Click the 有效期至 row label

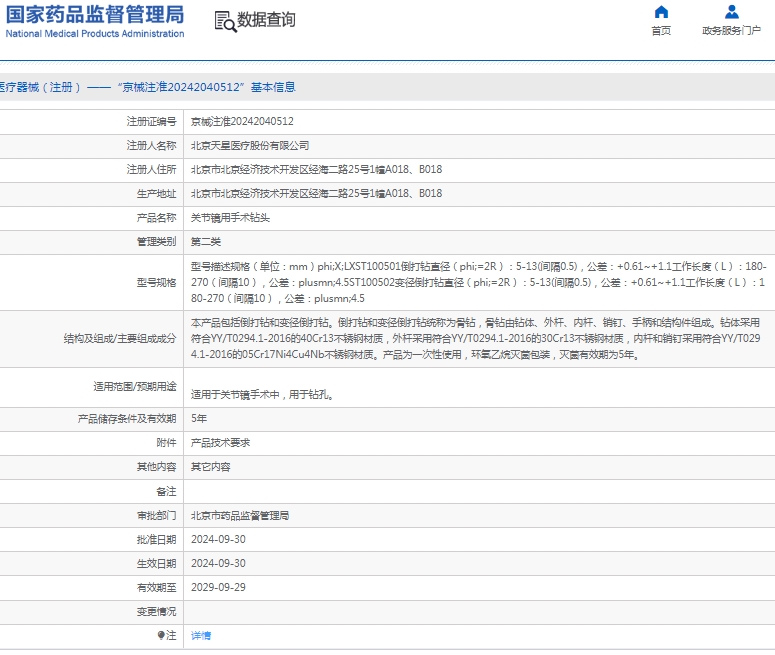[x=156, y=588]
